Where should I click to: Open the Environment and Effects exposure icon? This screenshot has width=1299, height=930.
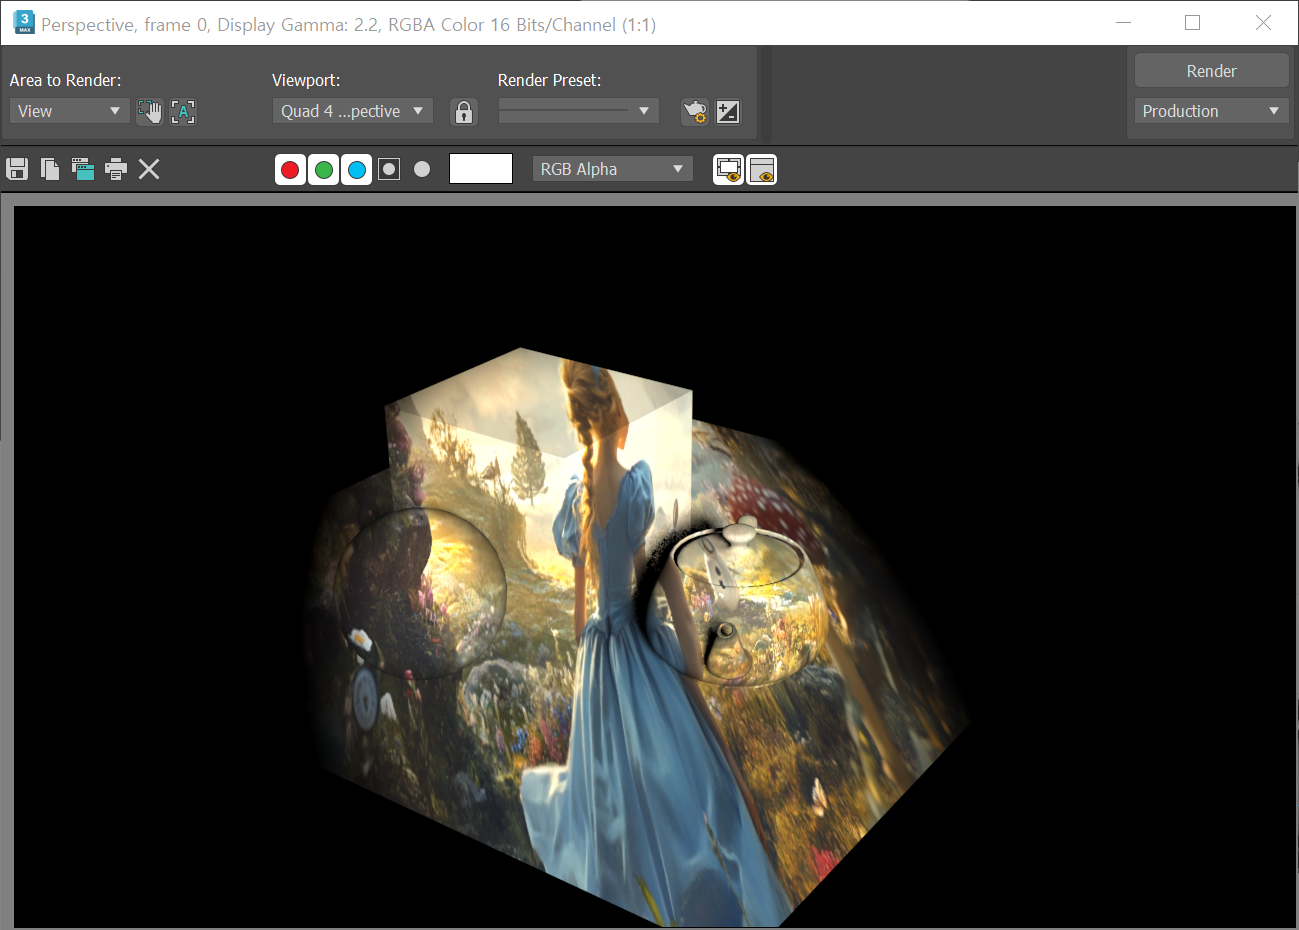[x=728, y=112]
